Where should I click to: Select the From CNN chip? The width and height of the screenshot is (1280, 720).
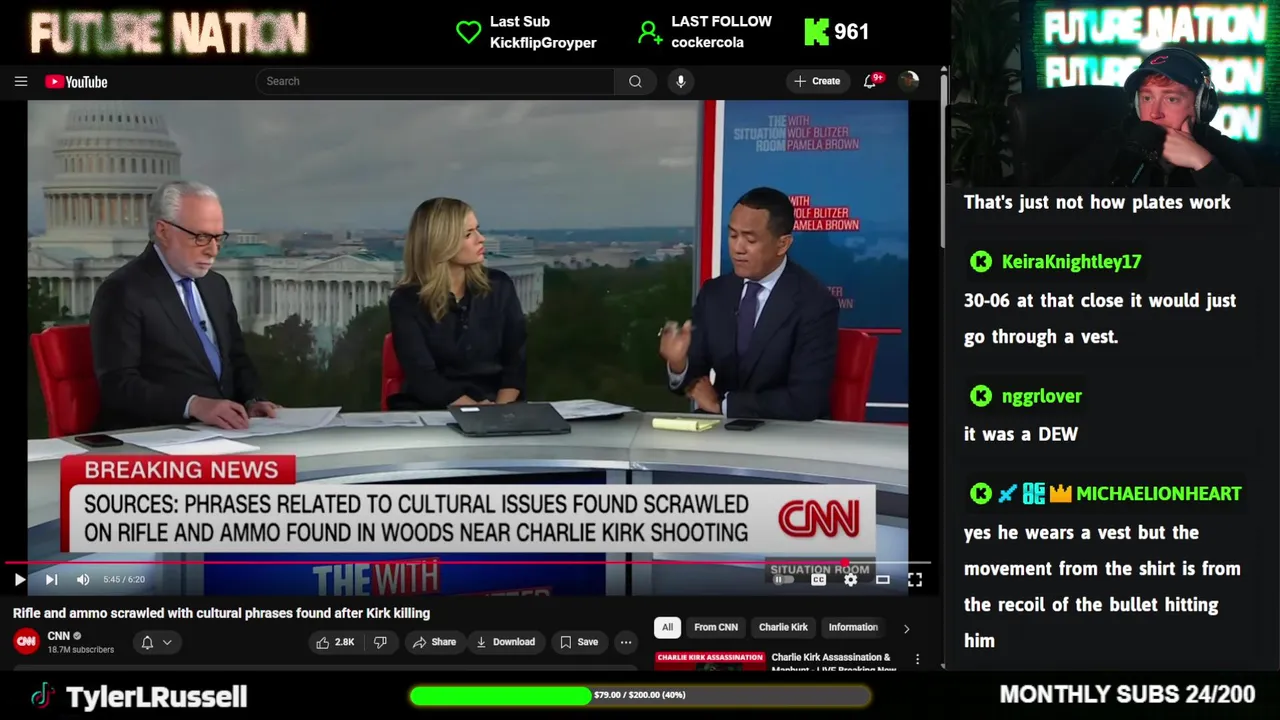[716, 627]
